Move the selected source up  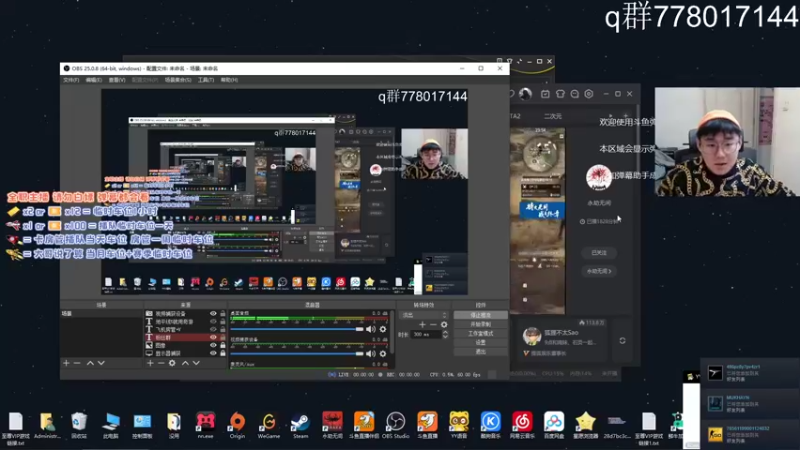pos(185,363)
